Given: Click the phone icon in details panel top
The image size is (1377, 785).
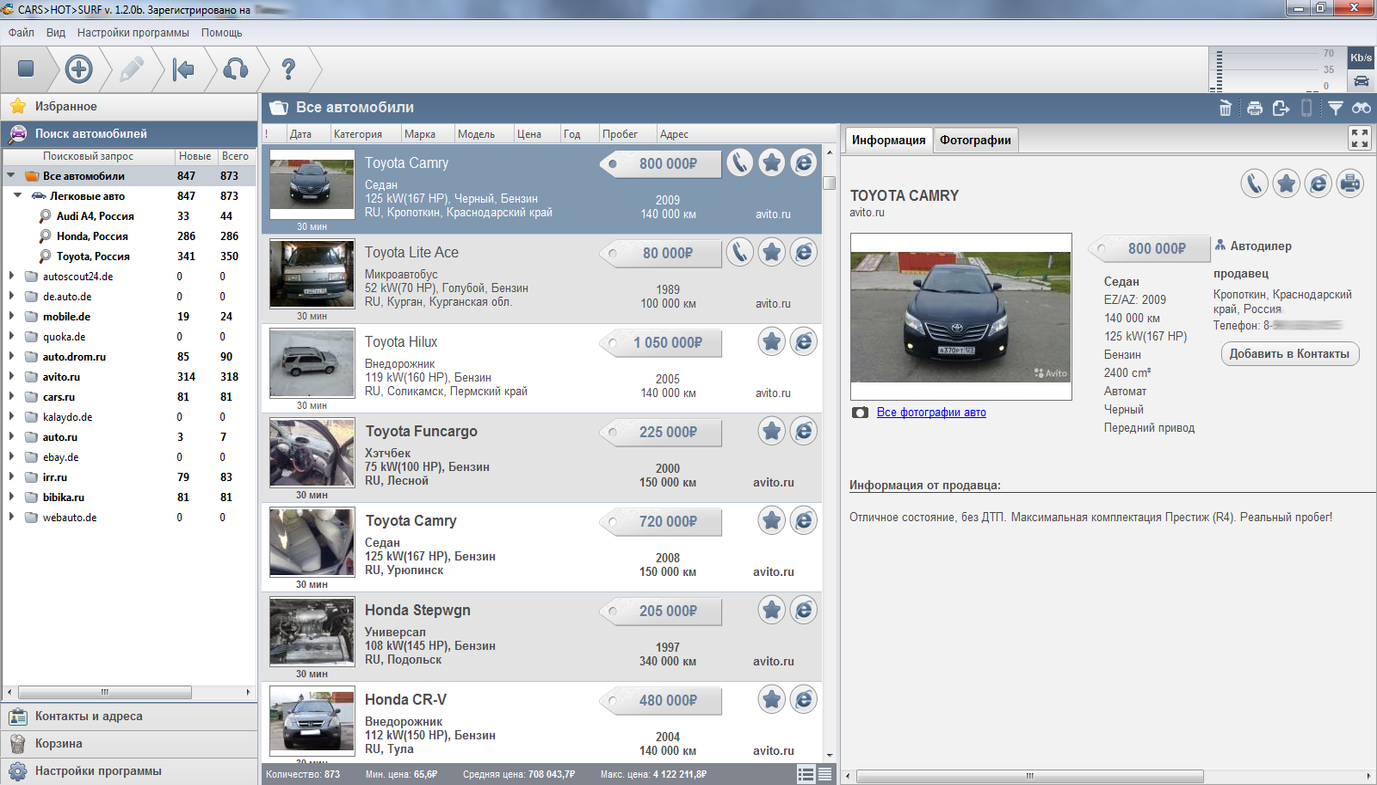Looking at the screenshot, I should pos(1254,183).
